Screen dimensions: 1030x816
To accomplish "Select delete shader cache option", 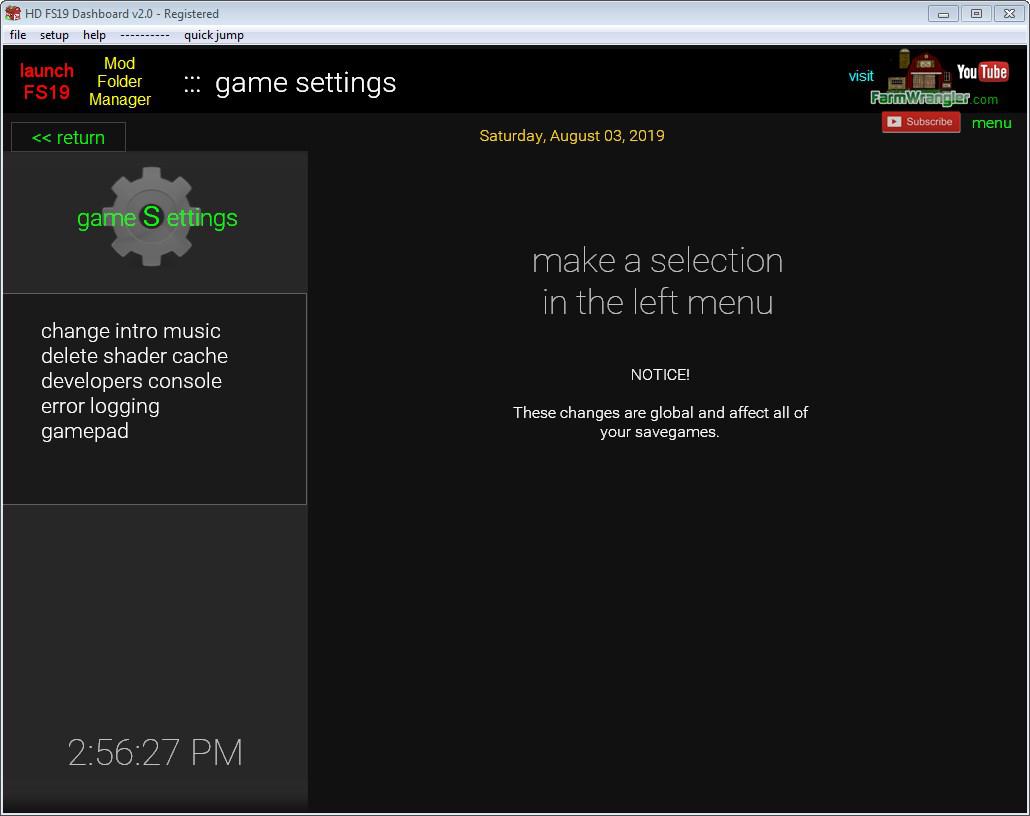I will 134,356.
